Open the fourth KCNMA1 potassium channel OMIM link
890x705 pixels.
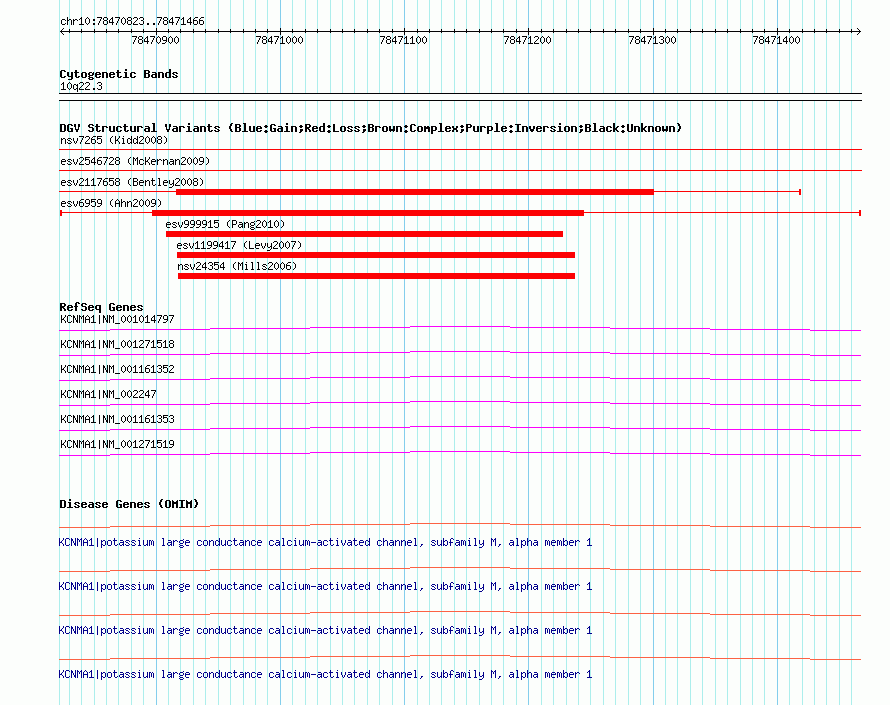325,674
